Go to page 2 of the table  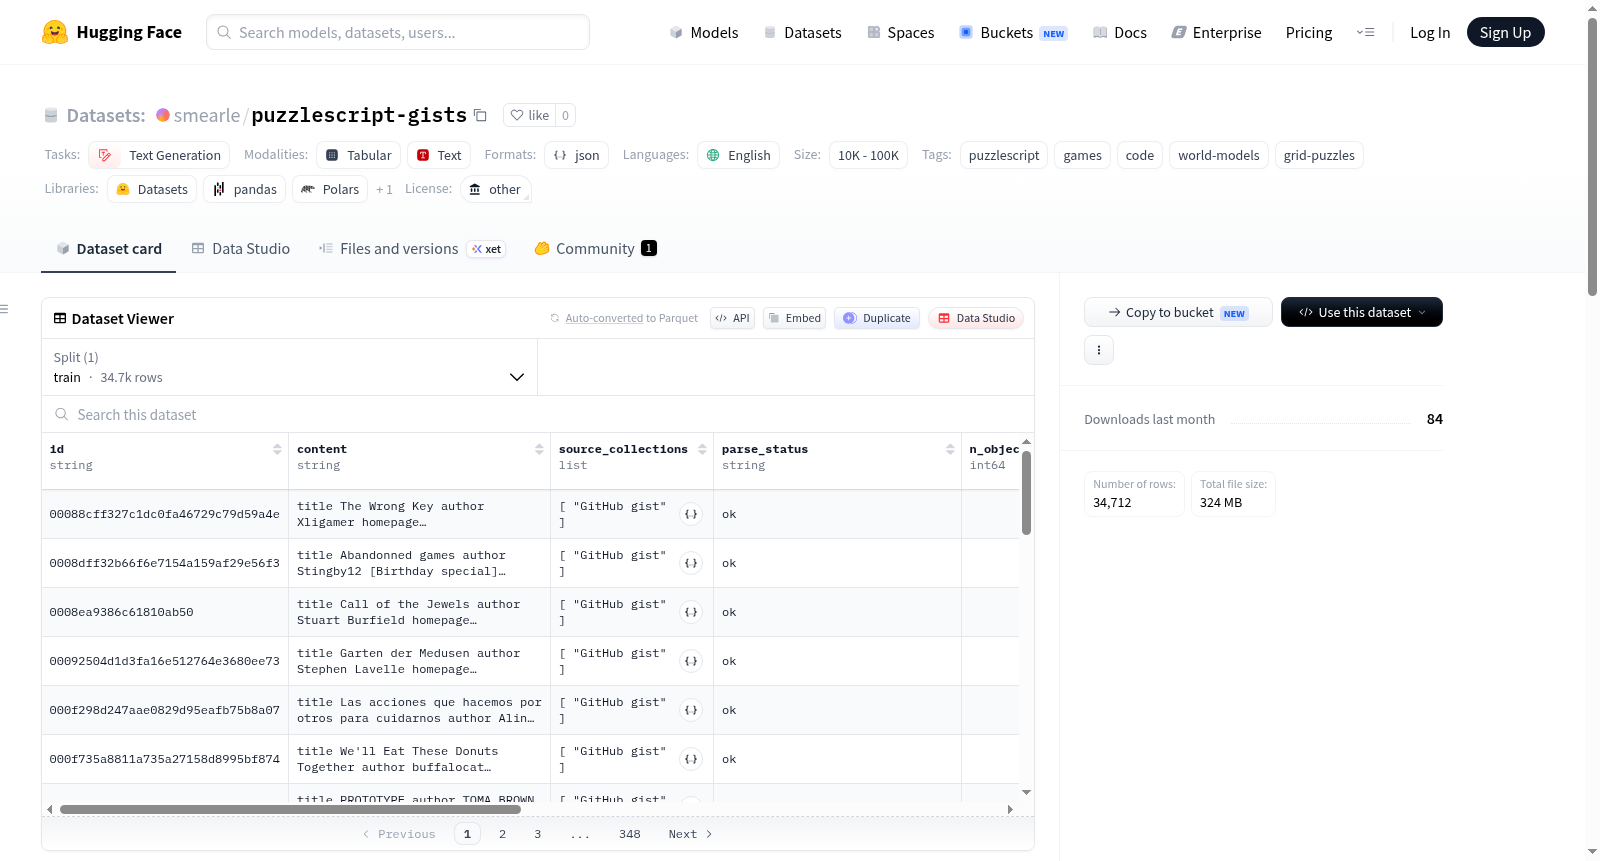tap(502, 834)
